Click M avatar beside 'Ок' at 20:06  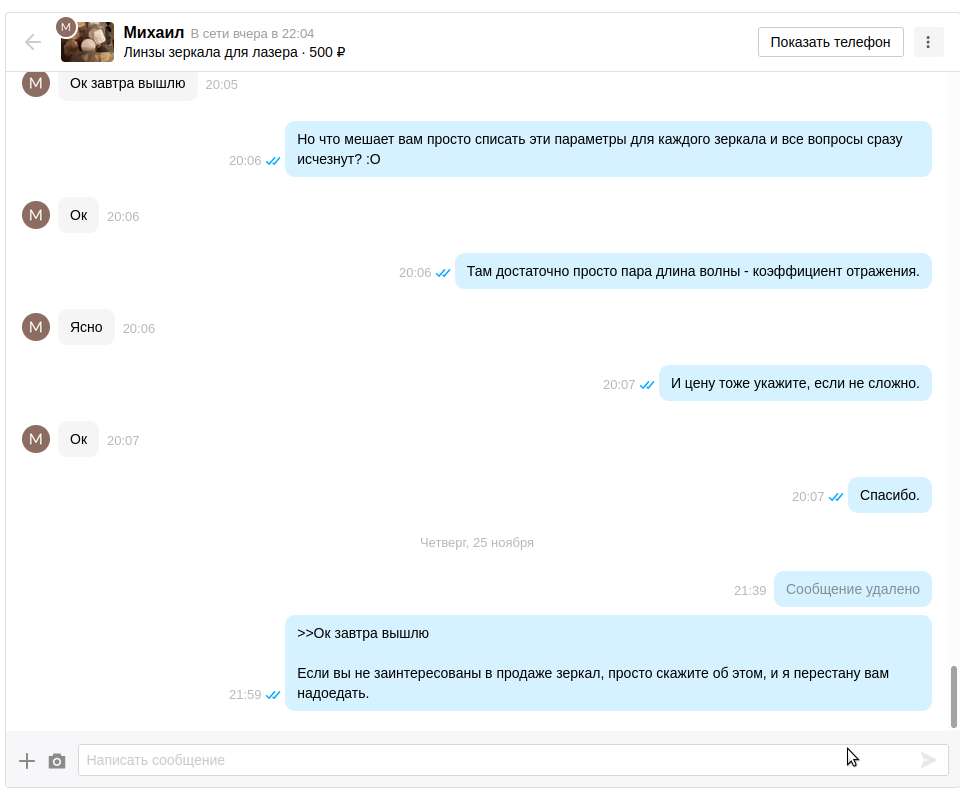(36, 215)
